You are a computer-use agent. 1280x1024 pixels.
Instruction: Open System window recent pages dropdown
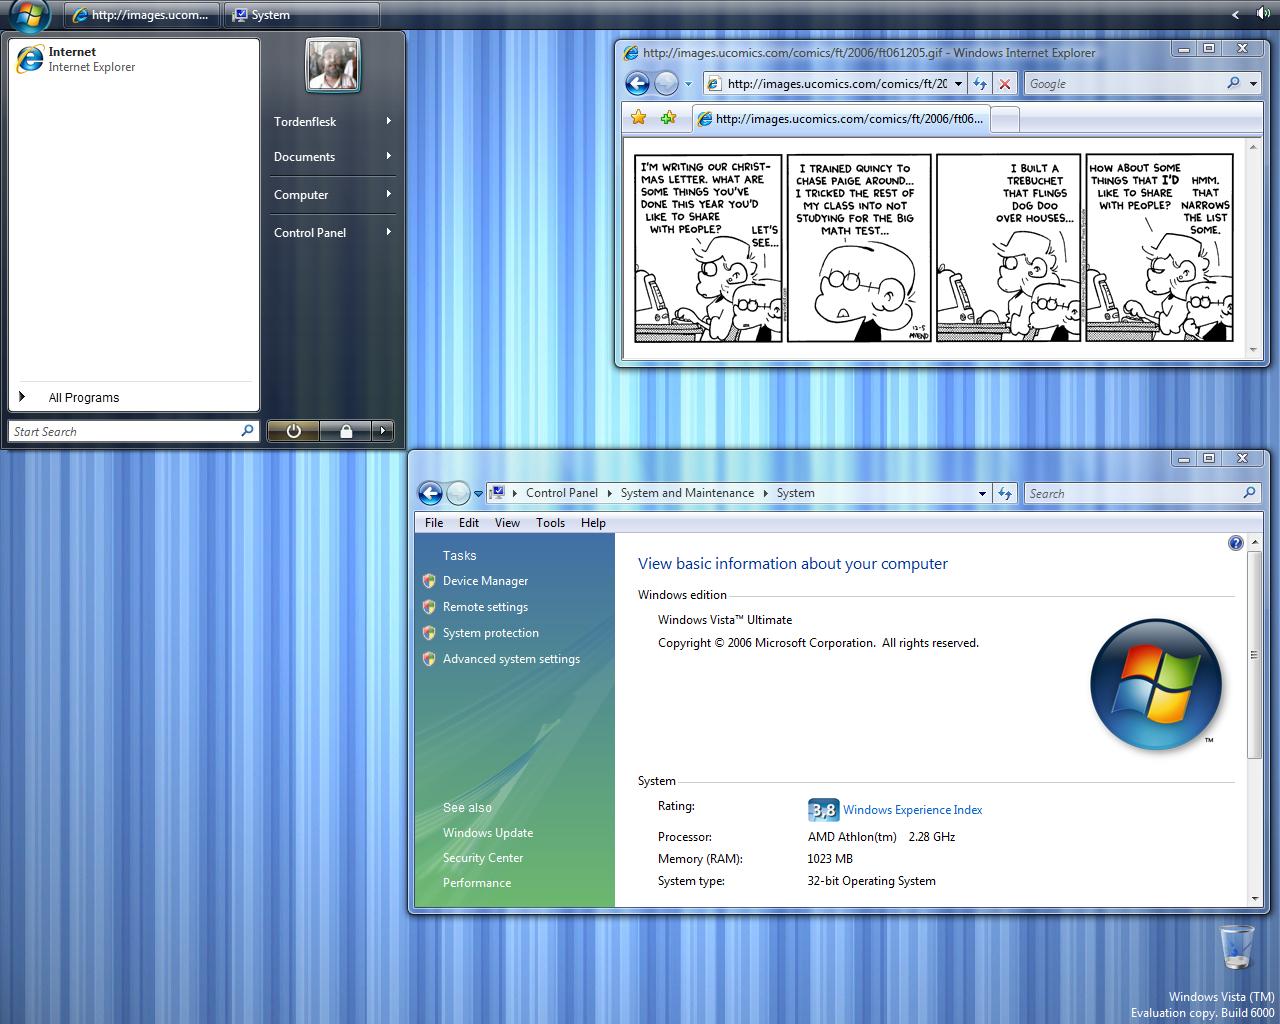(478, 493)
